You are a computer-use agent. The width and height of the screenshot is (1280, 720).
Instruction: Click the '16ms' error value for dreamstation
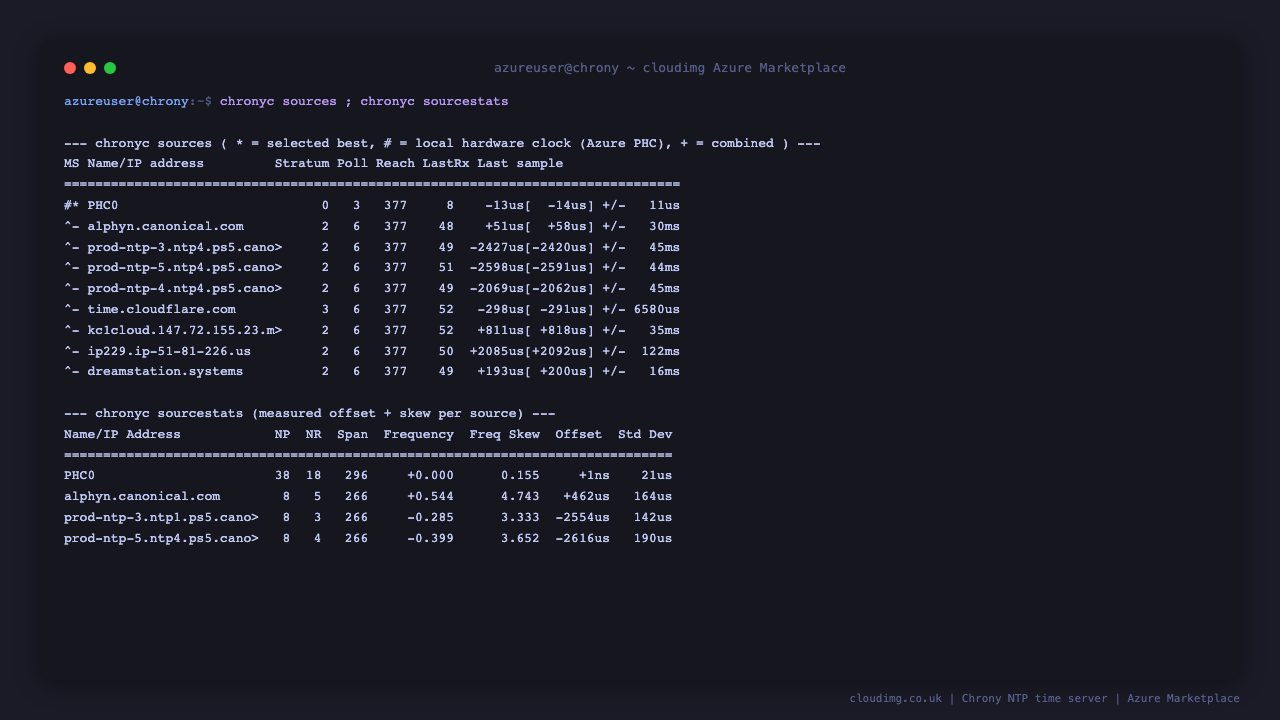point(664,371)
